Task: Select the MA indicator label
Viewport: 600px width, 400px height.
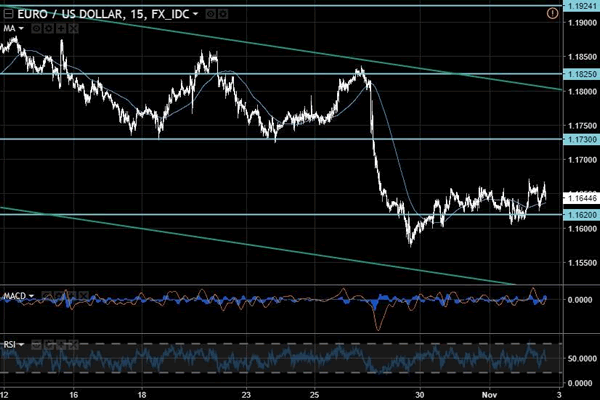Action: [x=9, y=29]
